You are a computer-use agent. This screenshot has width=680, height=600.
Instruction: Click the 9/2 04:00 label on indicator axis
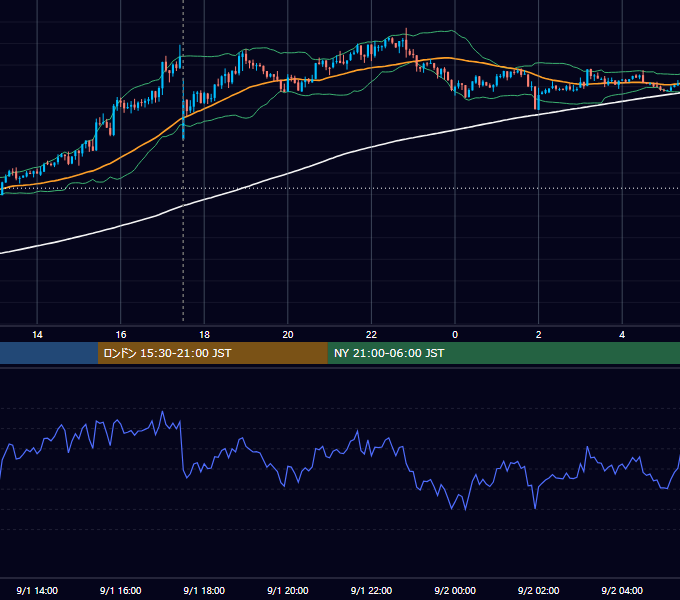tap(622, 591)
